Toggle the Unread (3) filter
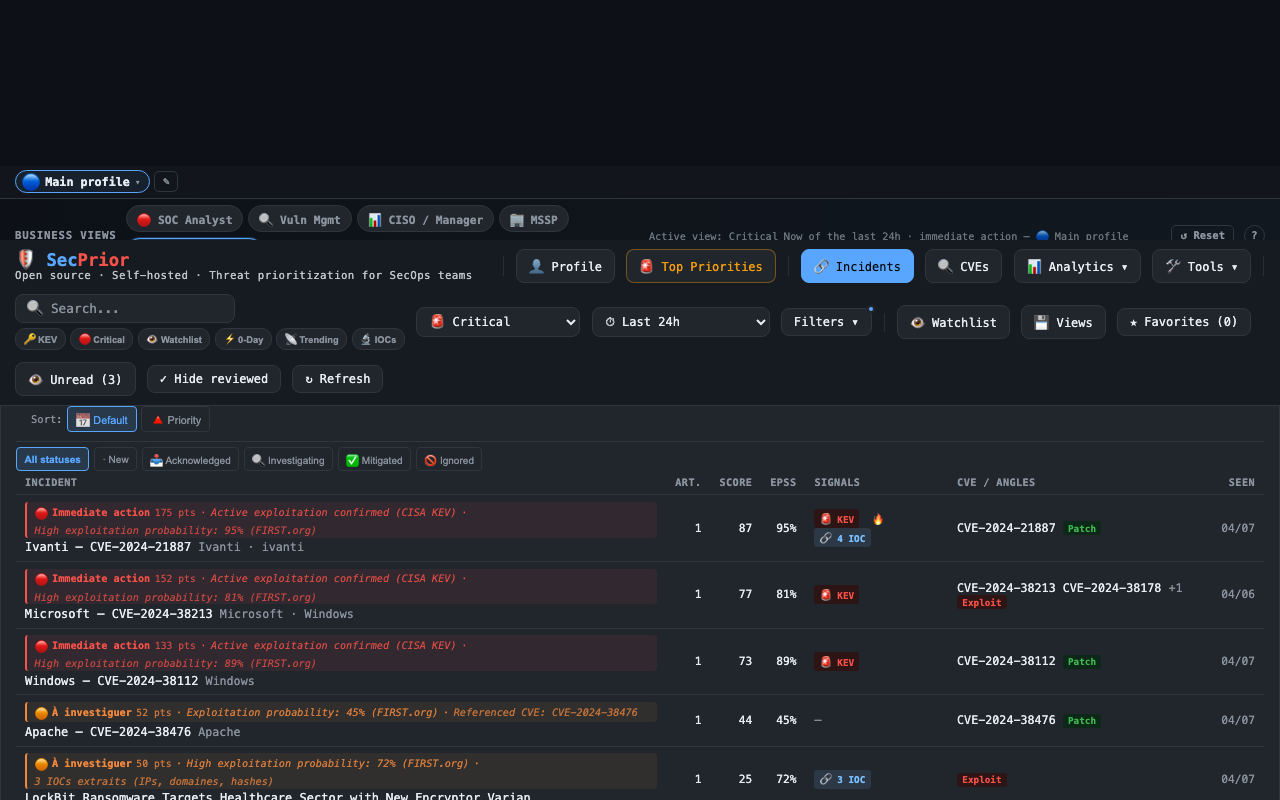Screen dimensions: 1280x800 click(75, 379)
